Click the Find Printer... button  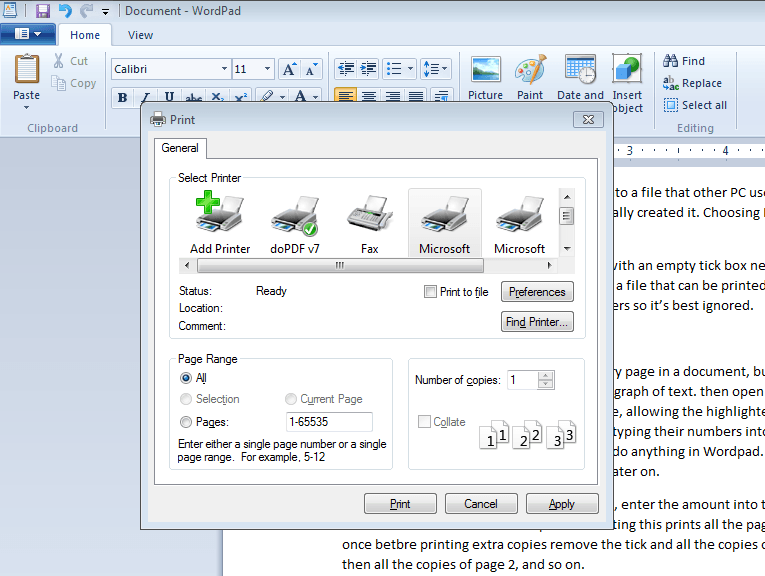(537, 322)
